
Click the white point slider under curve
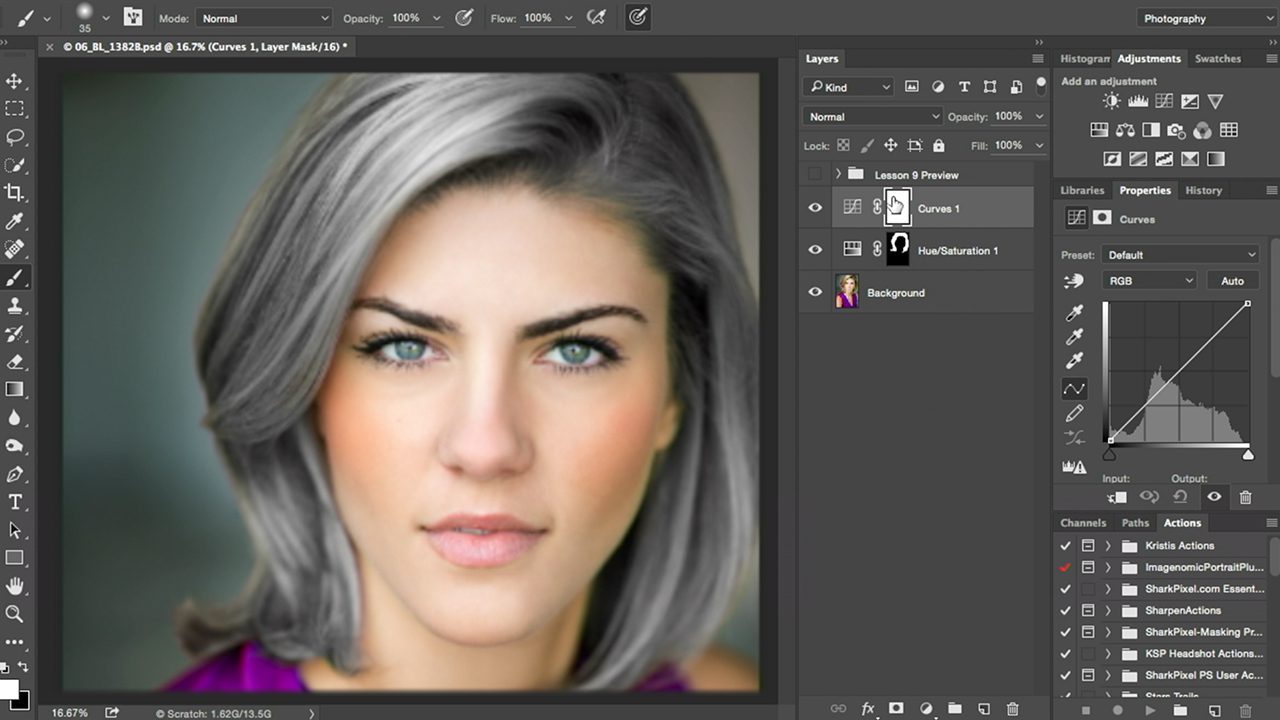pos(1248,455)
